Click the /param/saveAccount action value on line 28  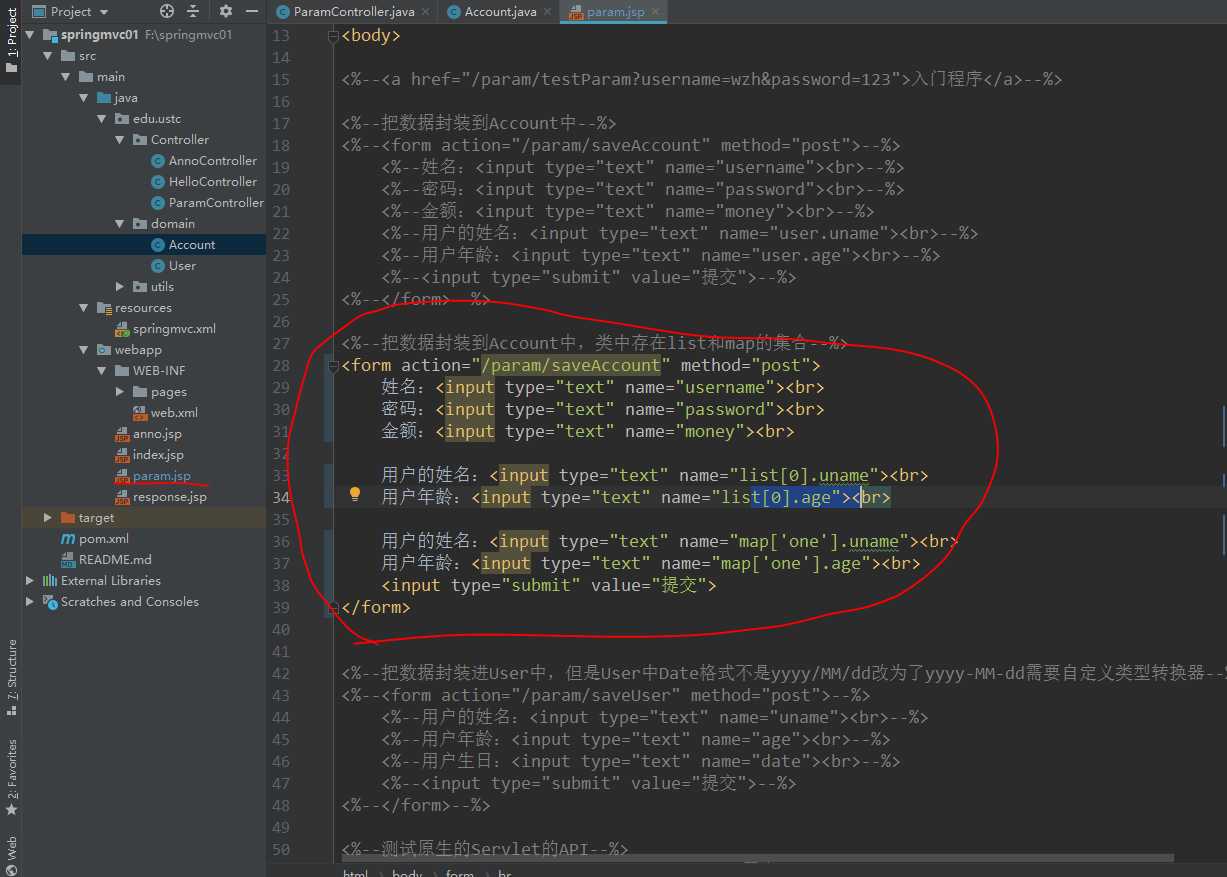pyautogui.click(x=571, y=365)
